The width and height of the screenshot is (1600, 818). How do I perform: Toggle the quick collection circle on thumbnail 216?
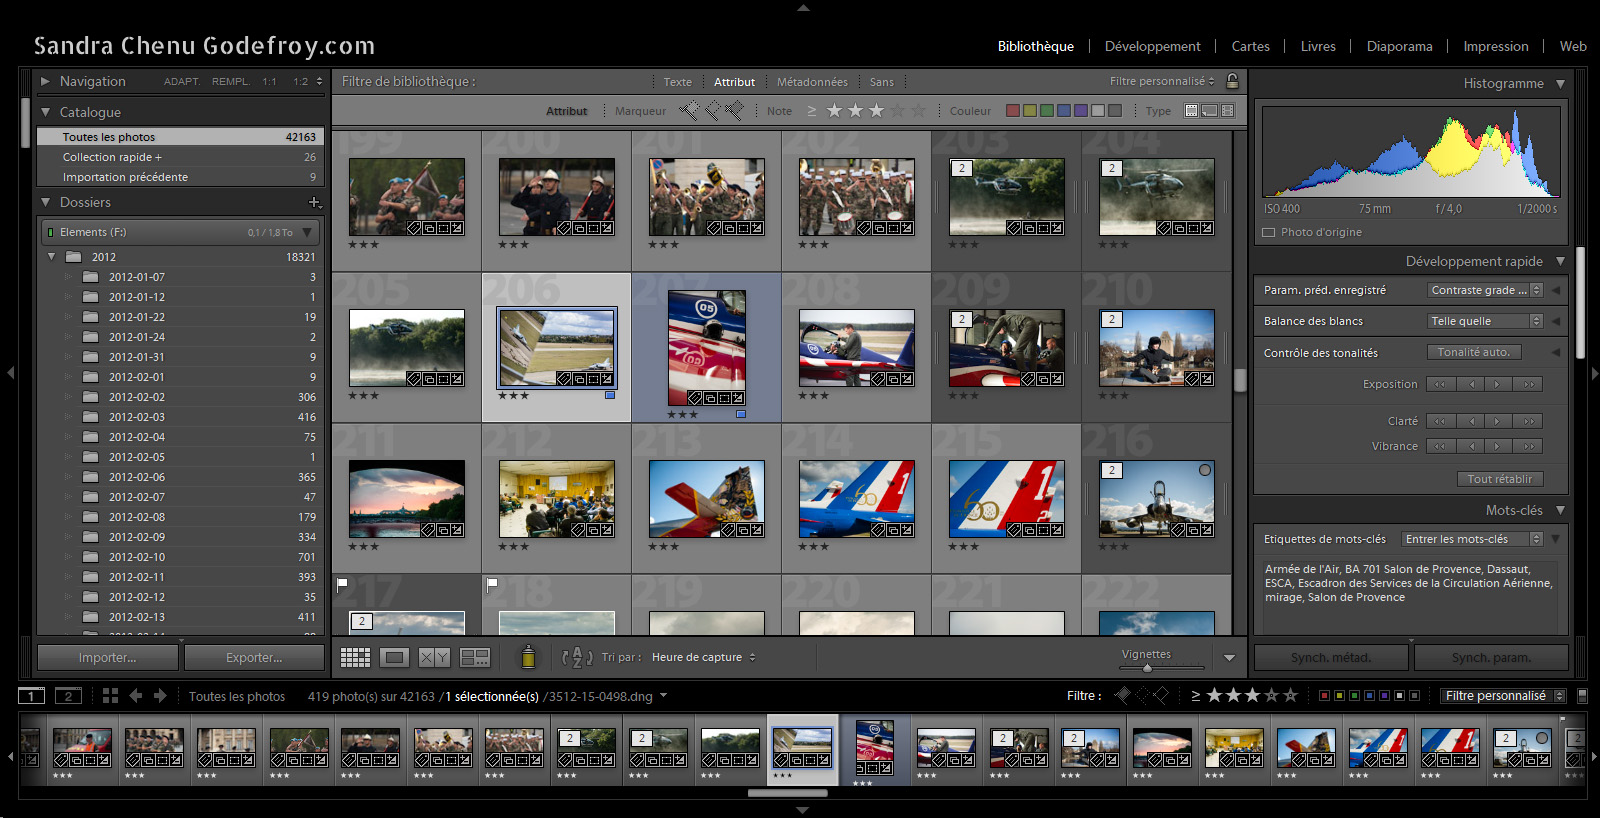(x=1205, y=470)
